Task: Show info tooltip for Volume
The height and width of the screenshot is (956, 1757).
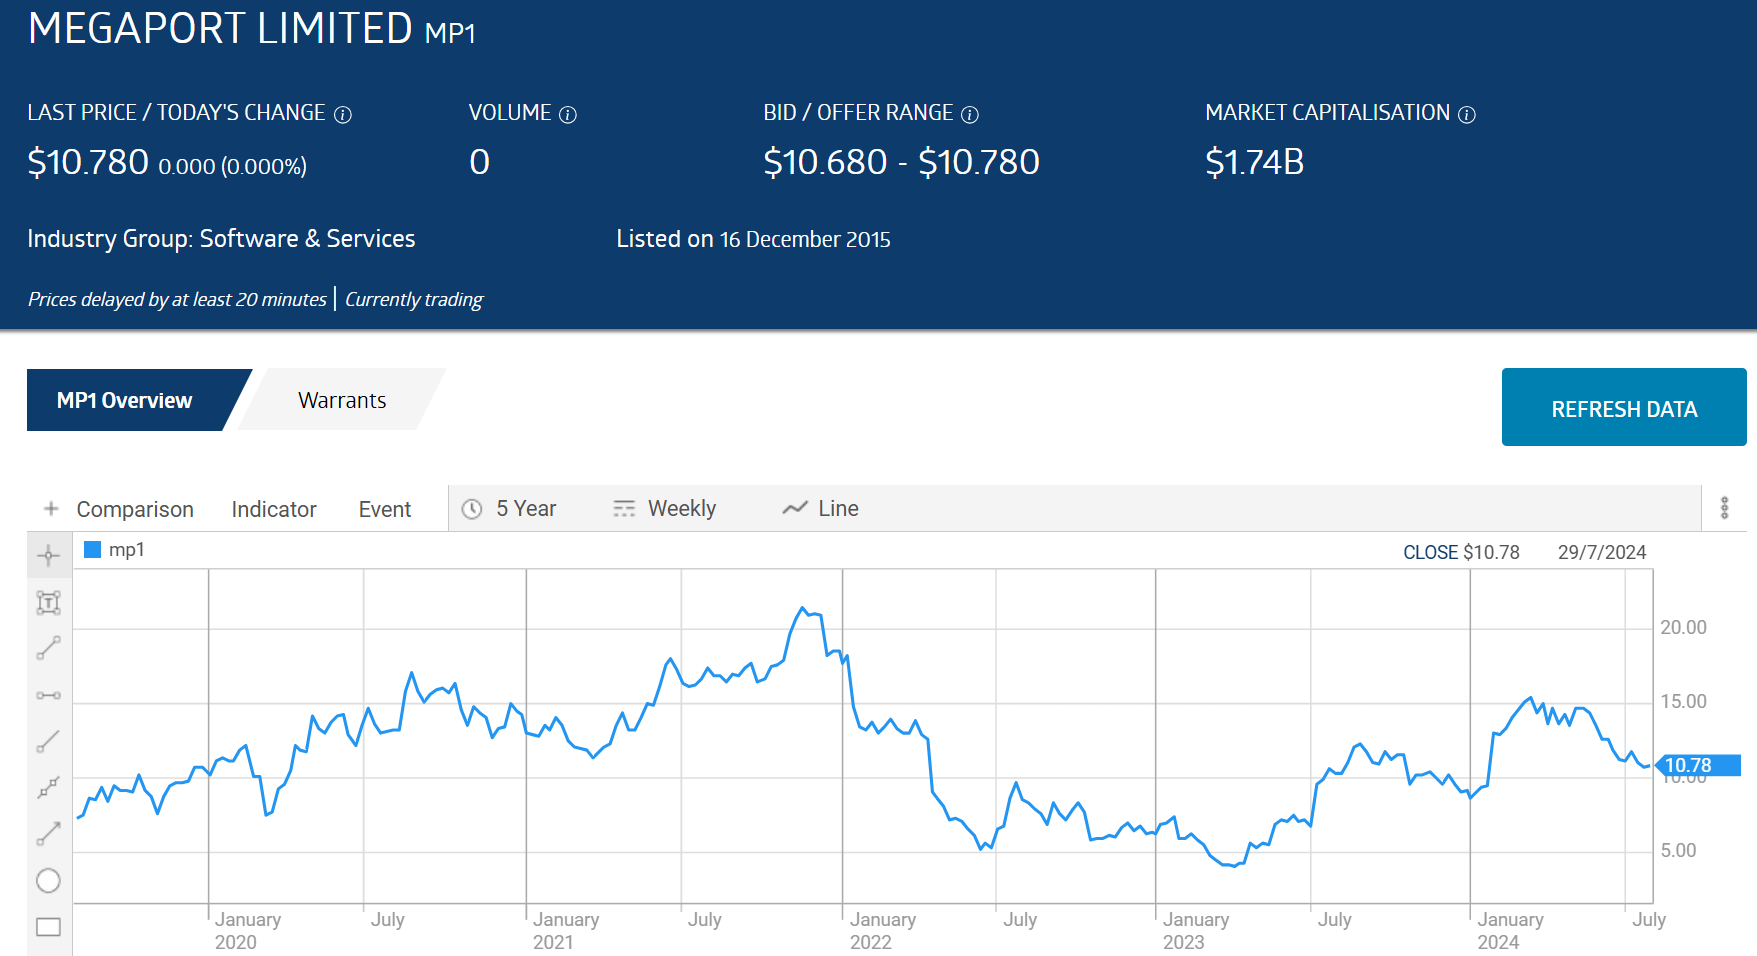Action: point(568,115)
